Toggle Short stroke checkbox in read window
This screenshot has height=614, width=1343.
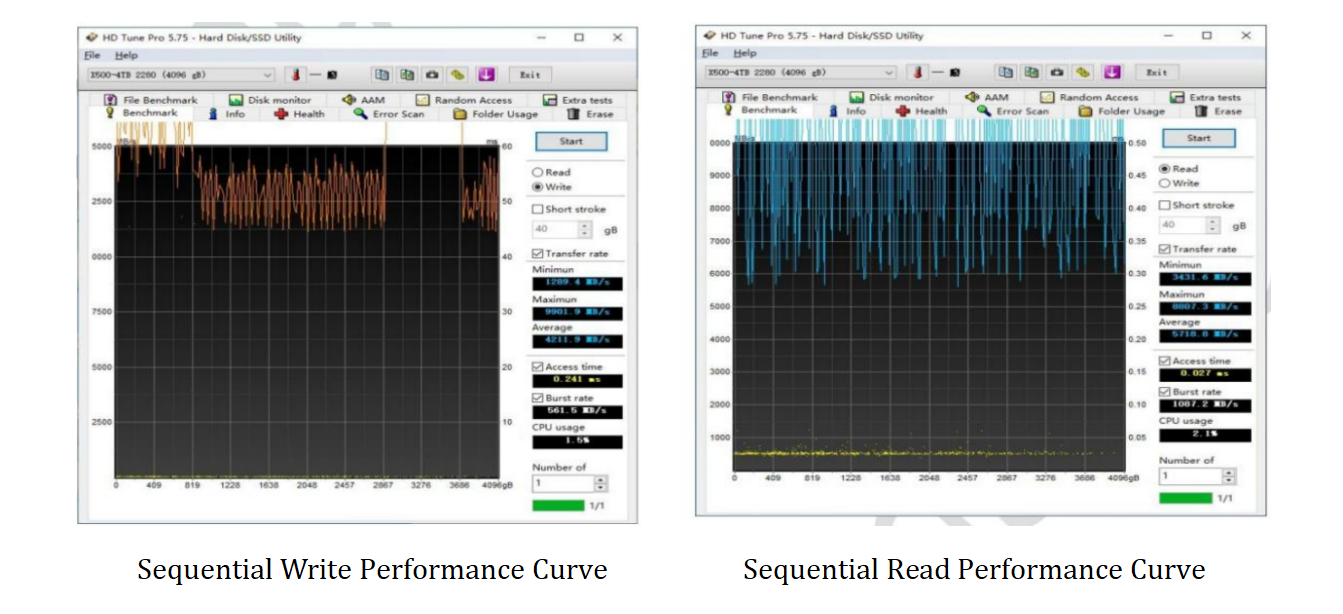pyautogui.click(x=1164, y=205)
